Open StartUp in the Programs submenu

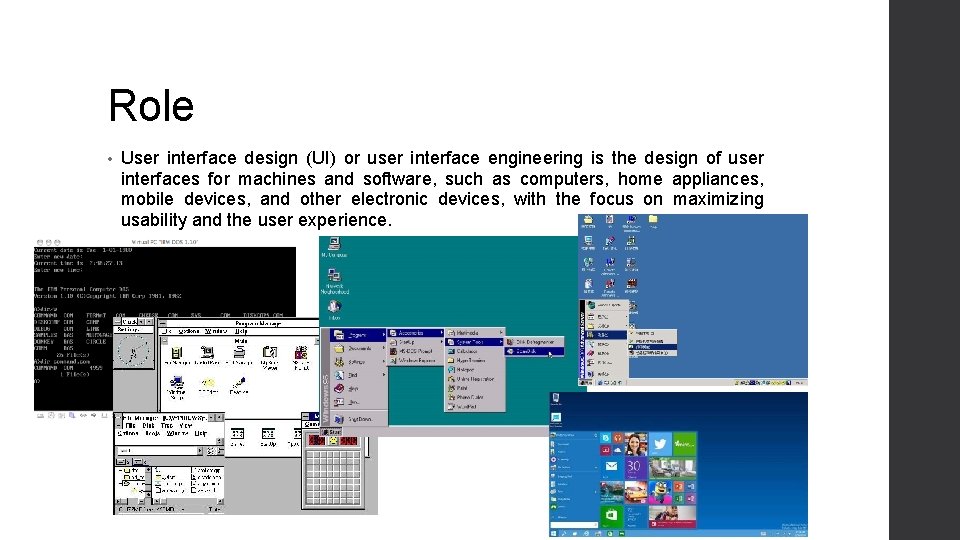tap(416, 342)
